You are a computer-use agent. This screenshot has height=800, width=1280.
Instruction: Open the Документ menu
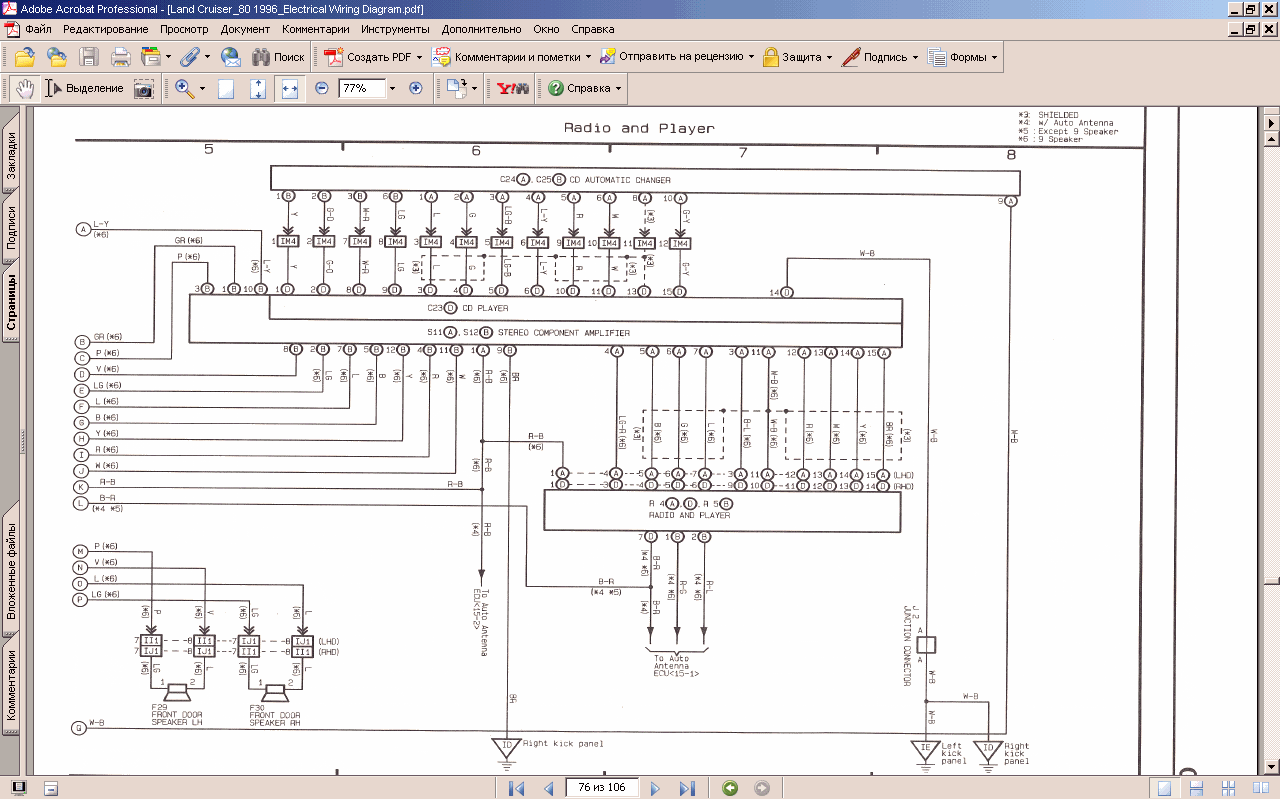pos(245,29)
